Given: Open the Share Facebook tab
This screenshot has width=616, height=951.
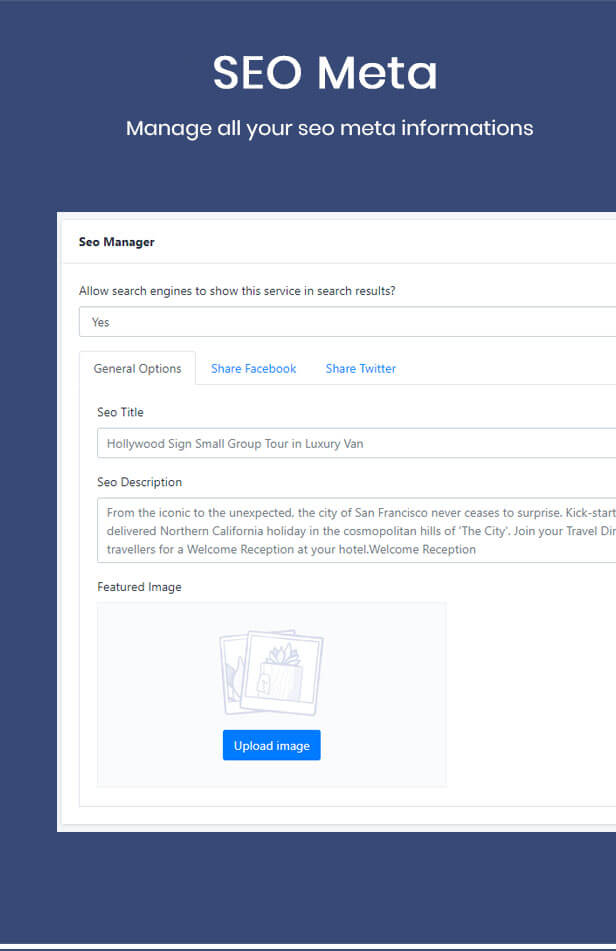Looking at the screenshot, I should [253, 369].
